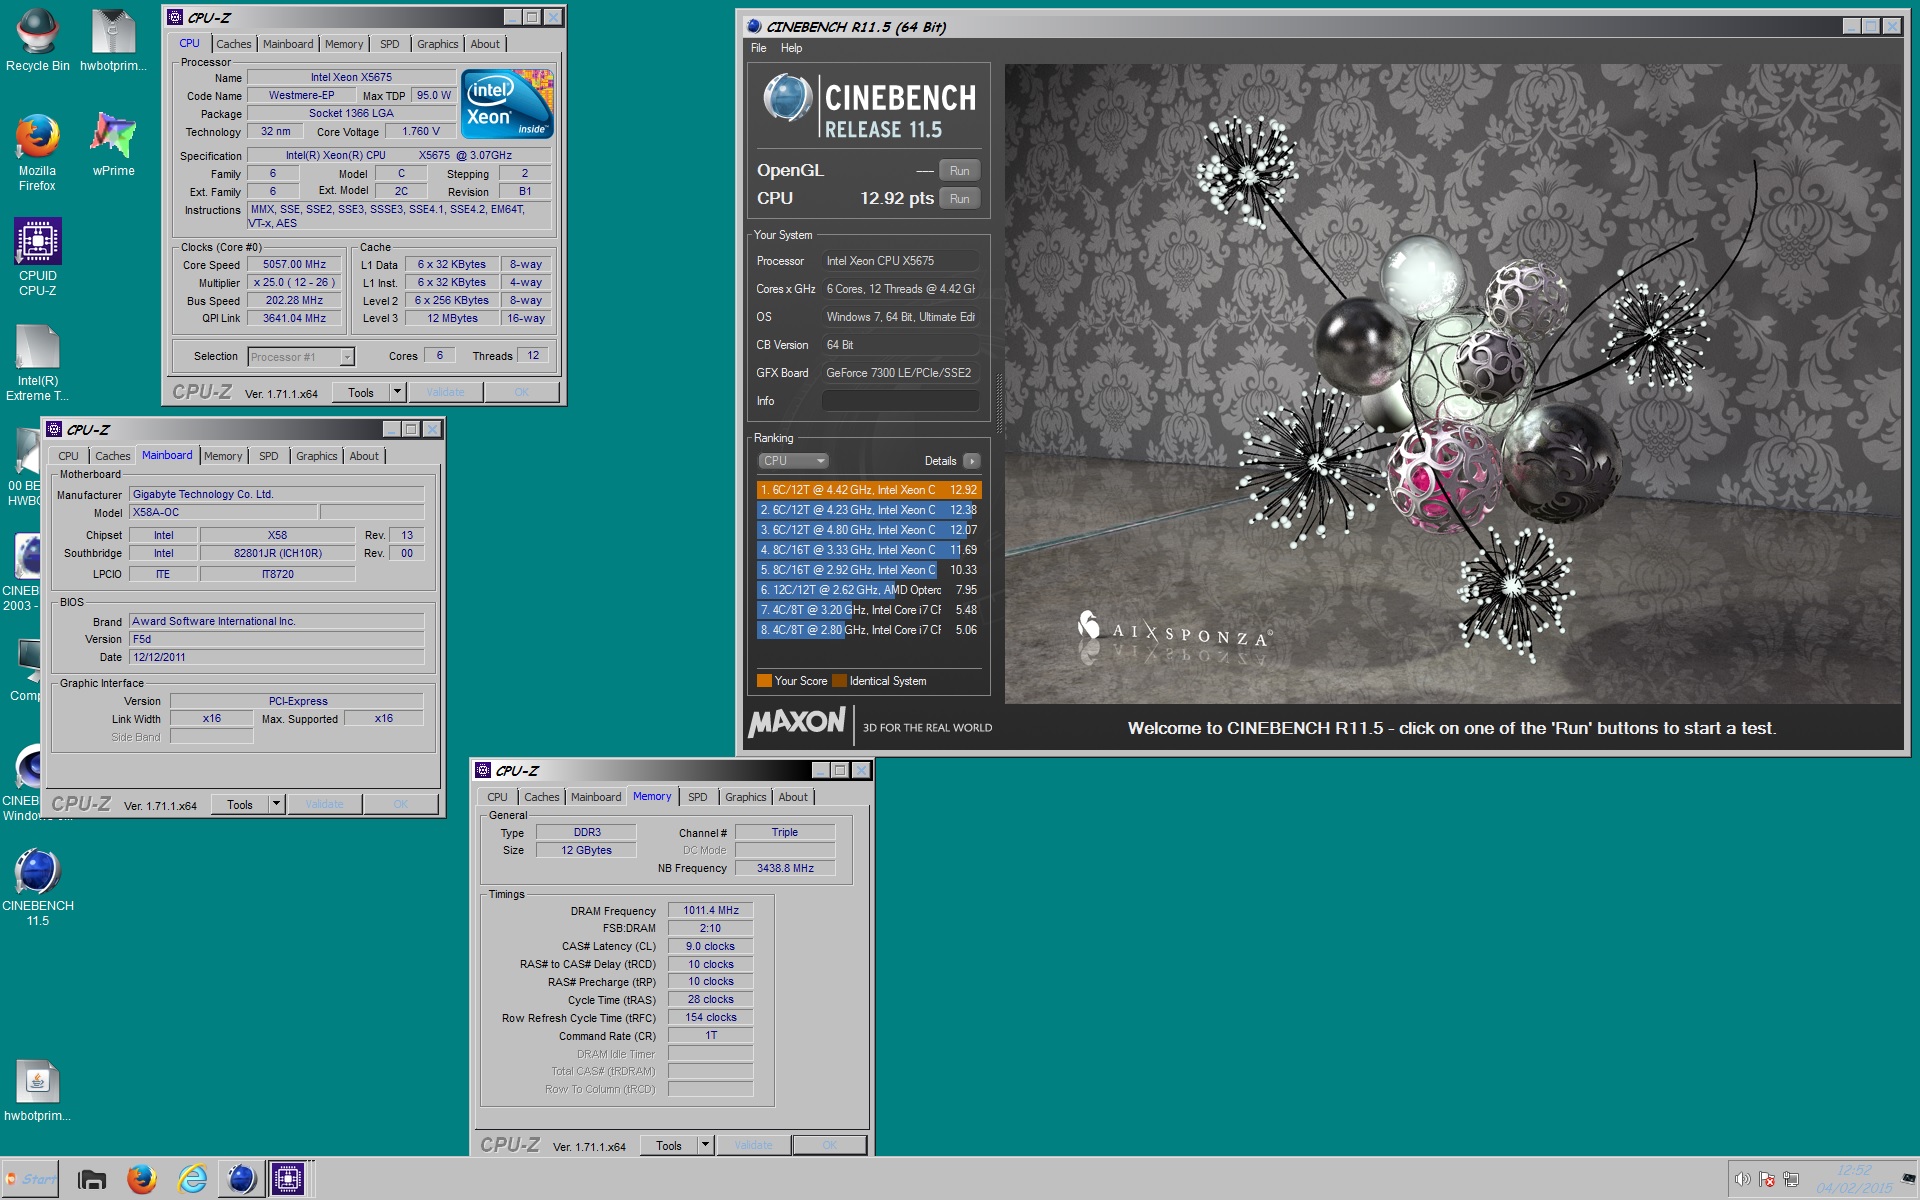
Task: Expand Tools dropdown arrow in Memory CPU-Z
Action: pos(705,1146)
